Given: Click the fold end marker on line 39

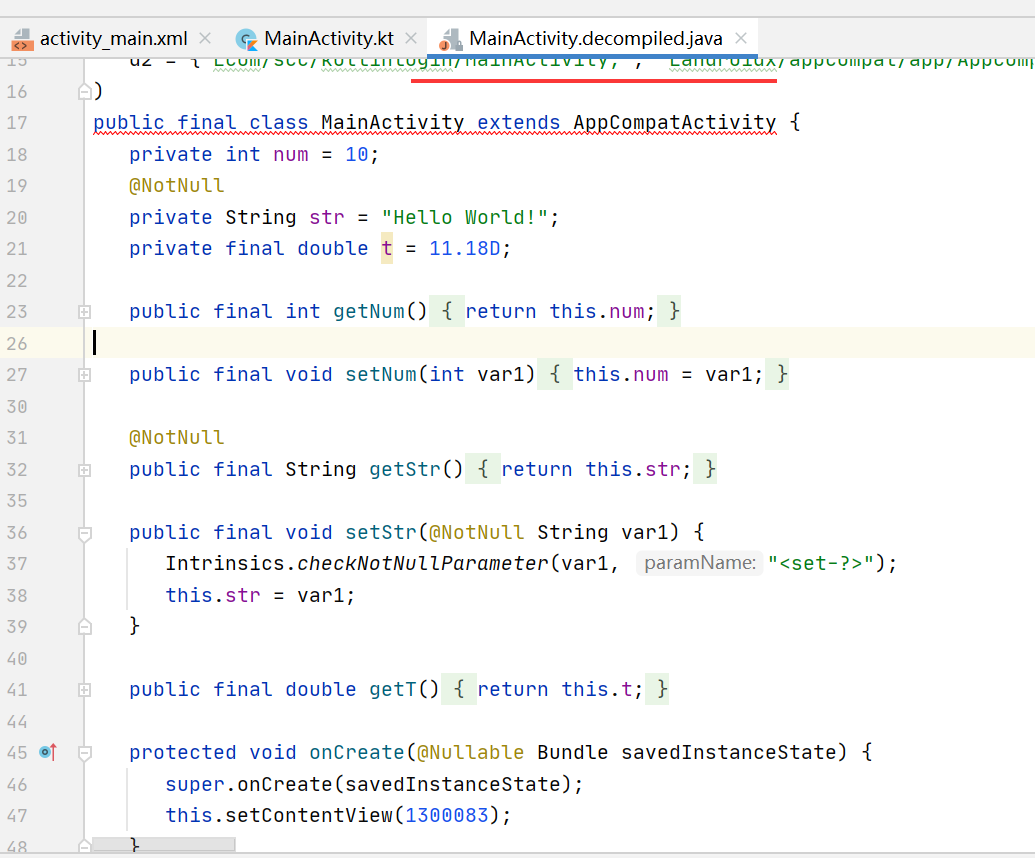Looking at the screenshot, I should 84,626.
